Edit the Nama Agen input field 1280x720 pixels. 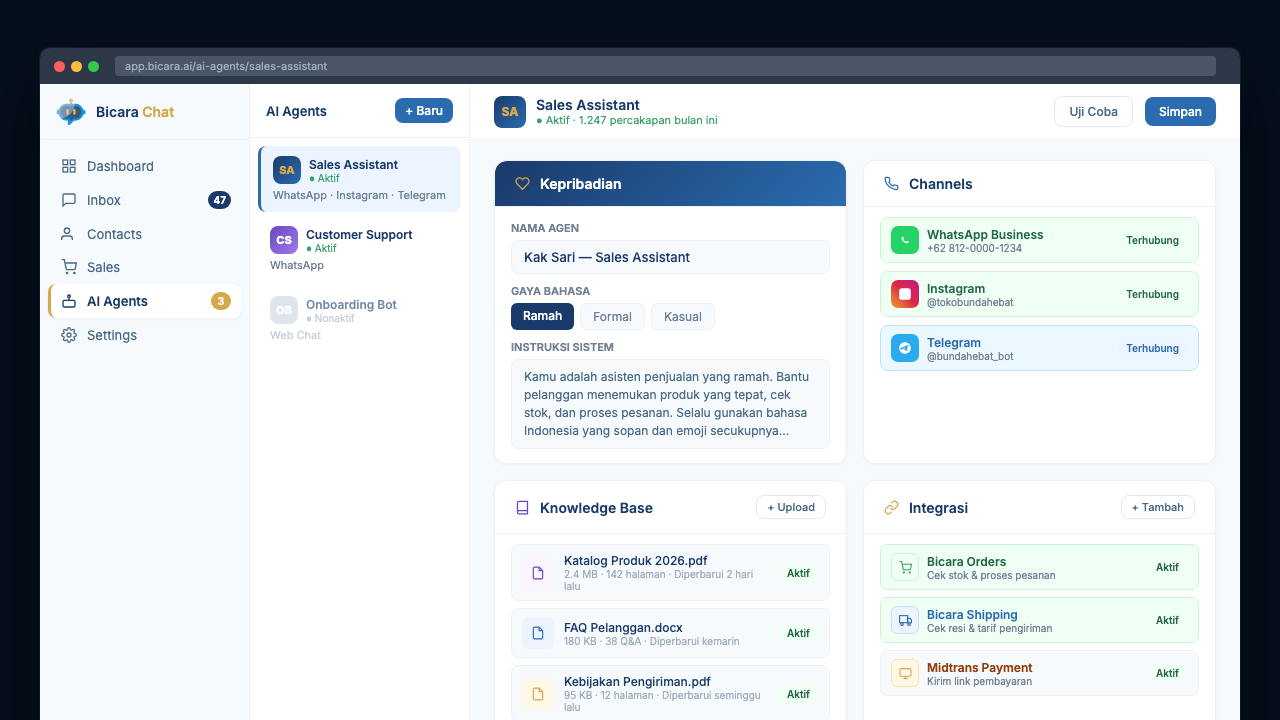670,257
